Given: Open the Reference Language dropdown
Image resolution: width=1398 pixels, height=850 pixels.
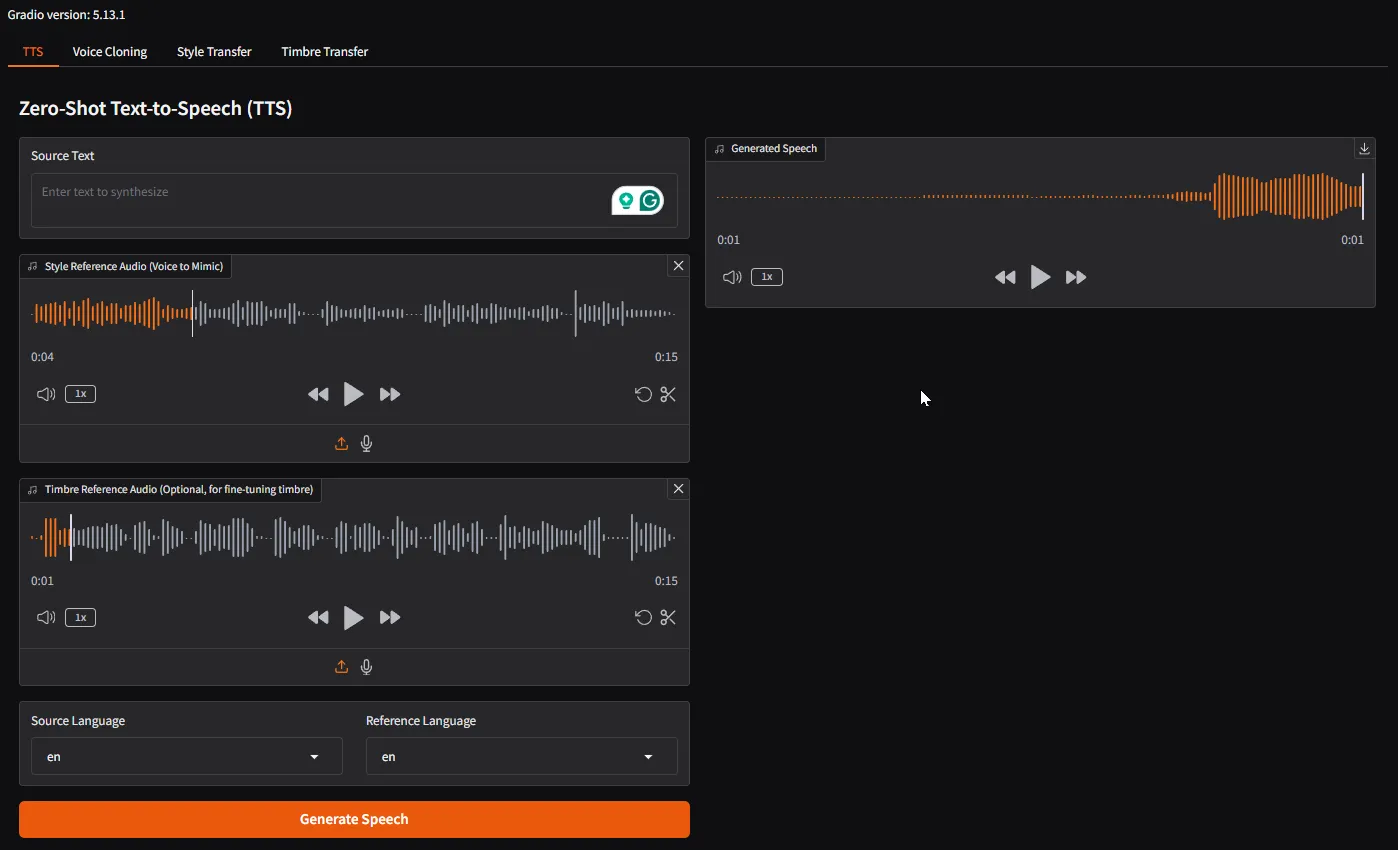Looking at the screenshot, I should pos(521,756).
